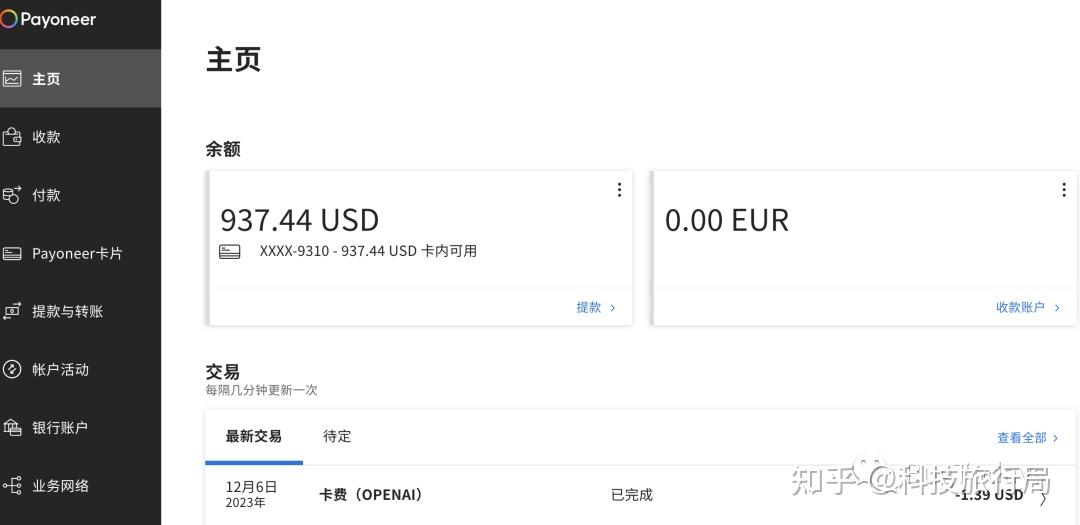Open 查看全部 to view all transactions

point(1027,437)
